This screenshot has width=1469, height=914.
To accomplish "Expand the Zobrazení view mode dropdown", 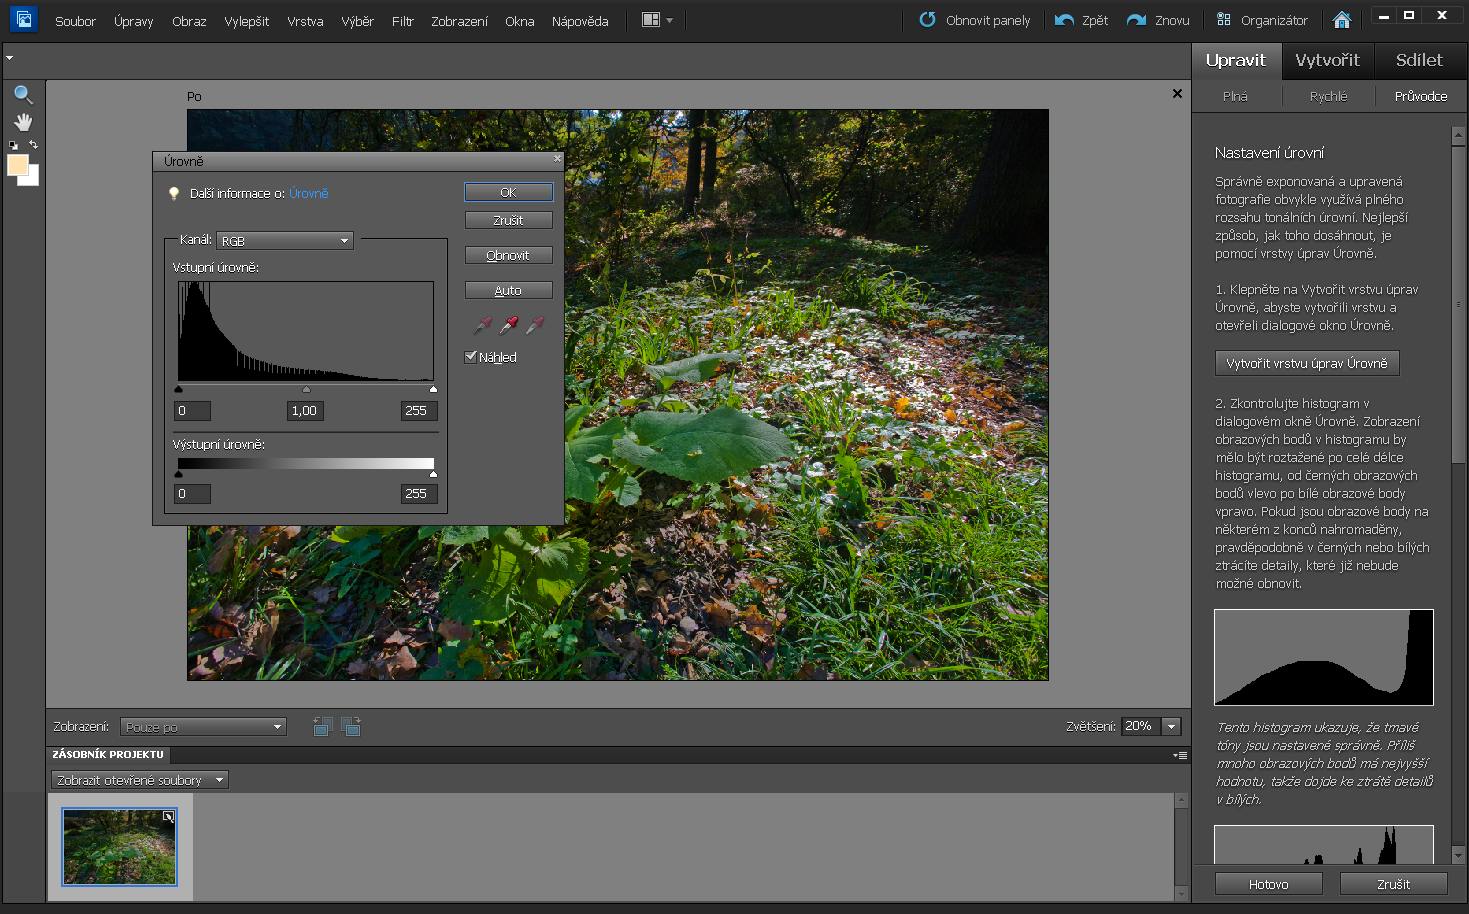I will [x=203, y=727].
